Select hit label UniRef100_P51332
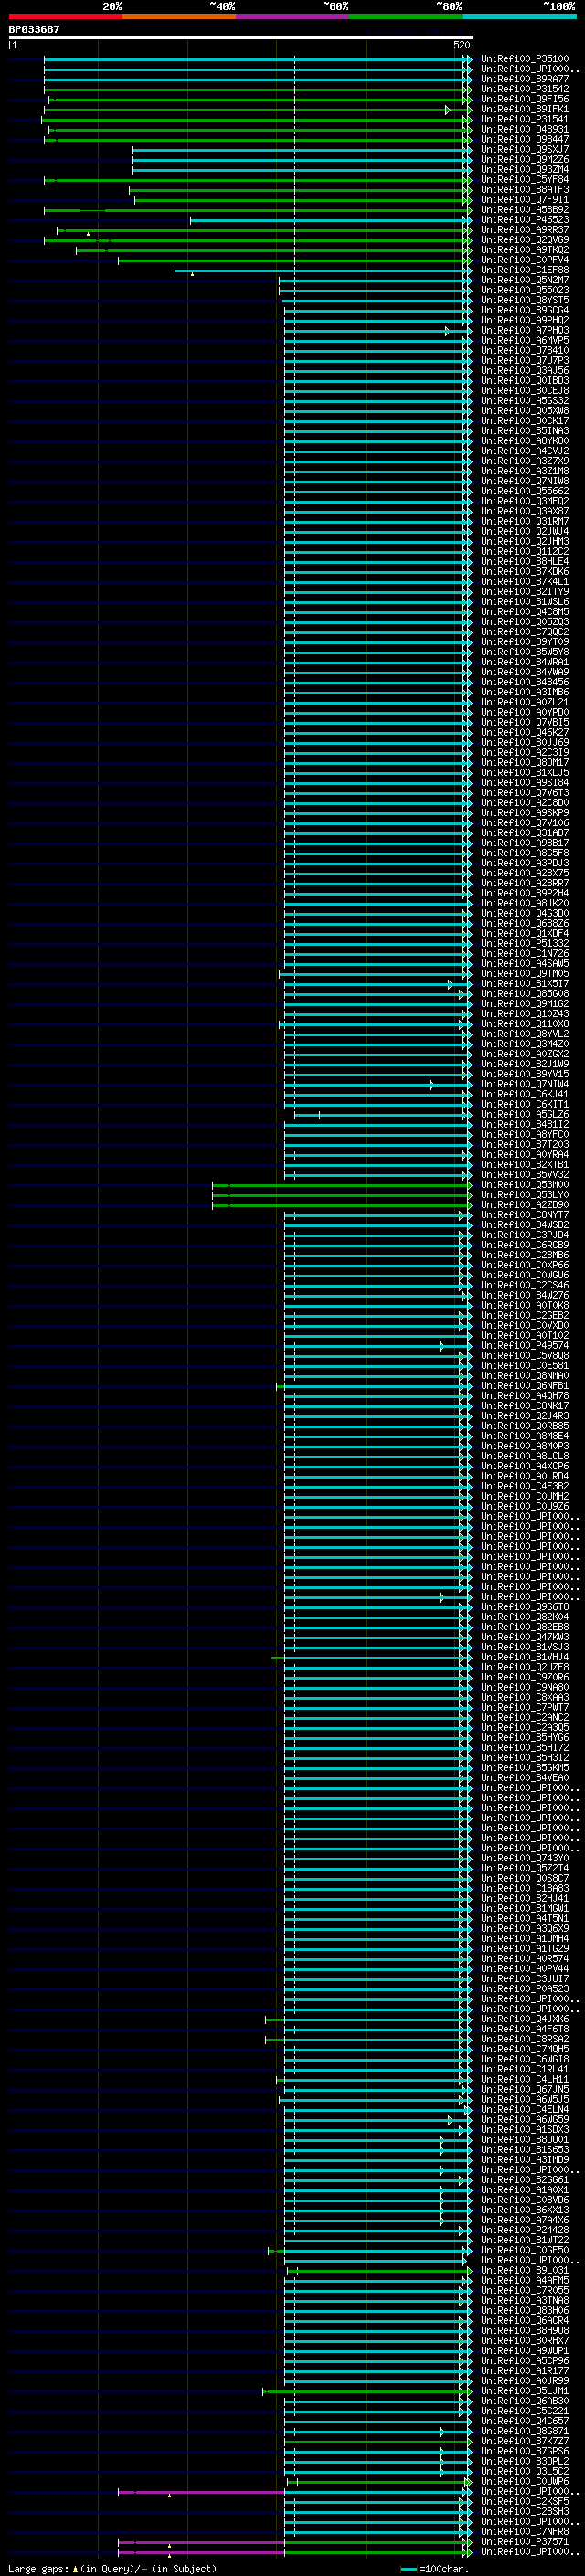The height and width of the screenshot is (2576, 585). [x=525, y=943]
